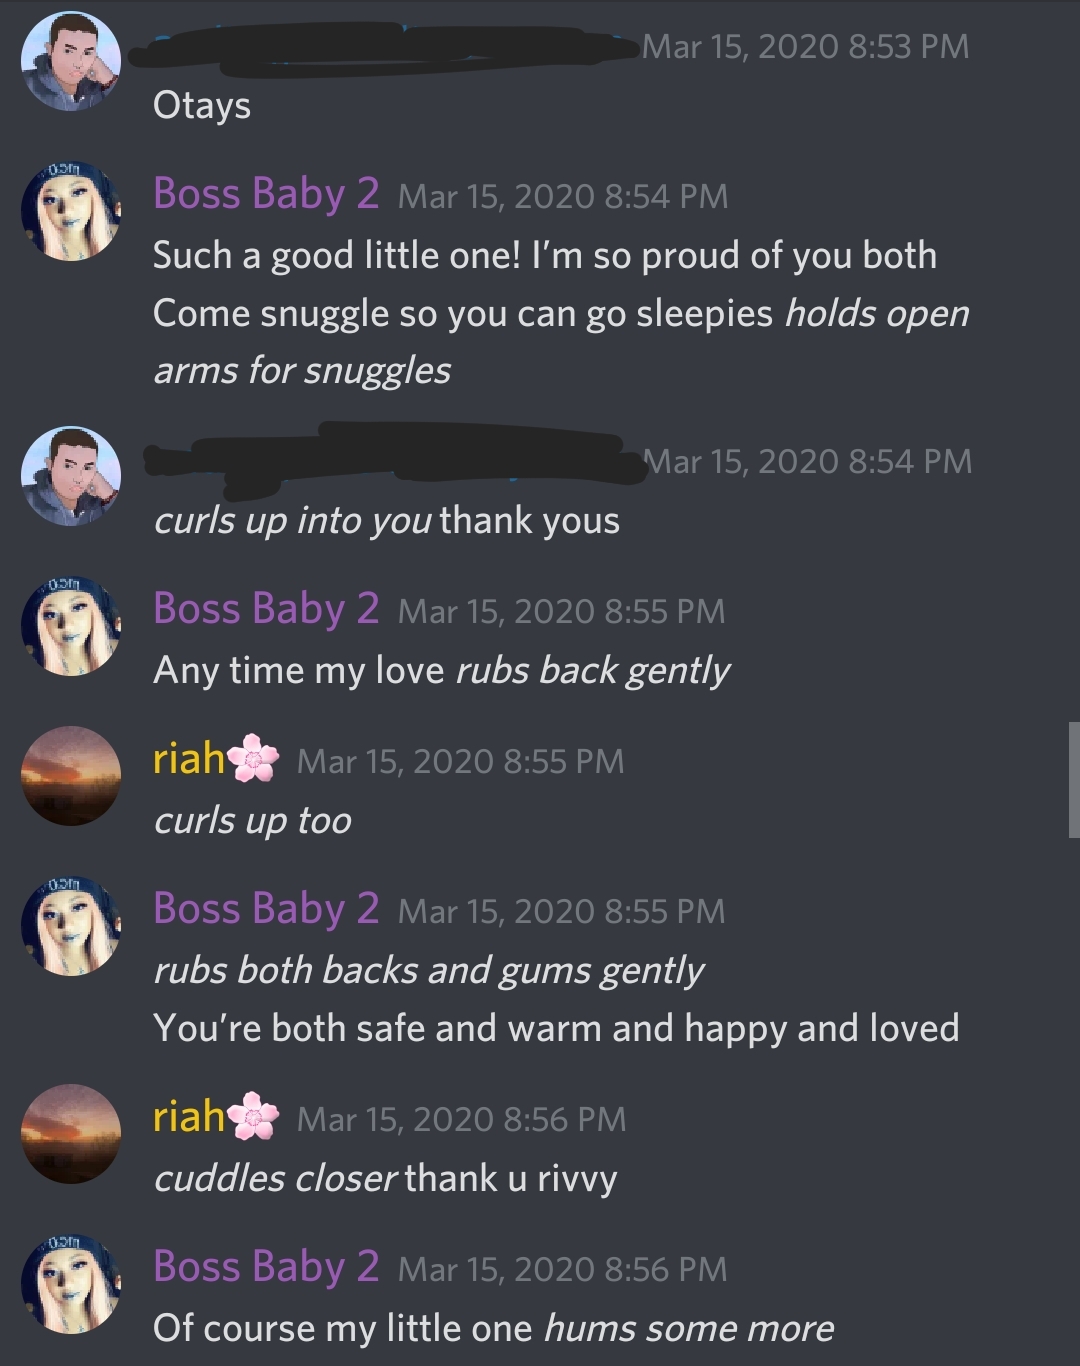Image resolution: width=1080 pixels, height=1366 pixels.
Task: Open Boss Baby 2 username above 'Any time my love'
Action: (x=266, y=608)
